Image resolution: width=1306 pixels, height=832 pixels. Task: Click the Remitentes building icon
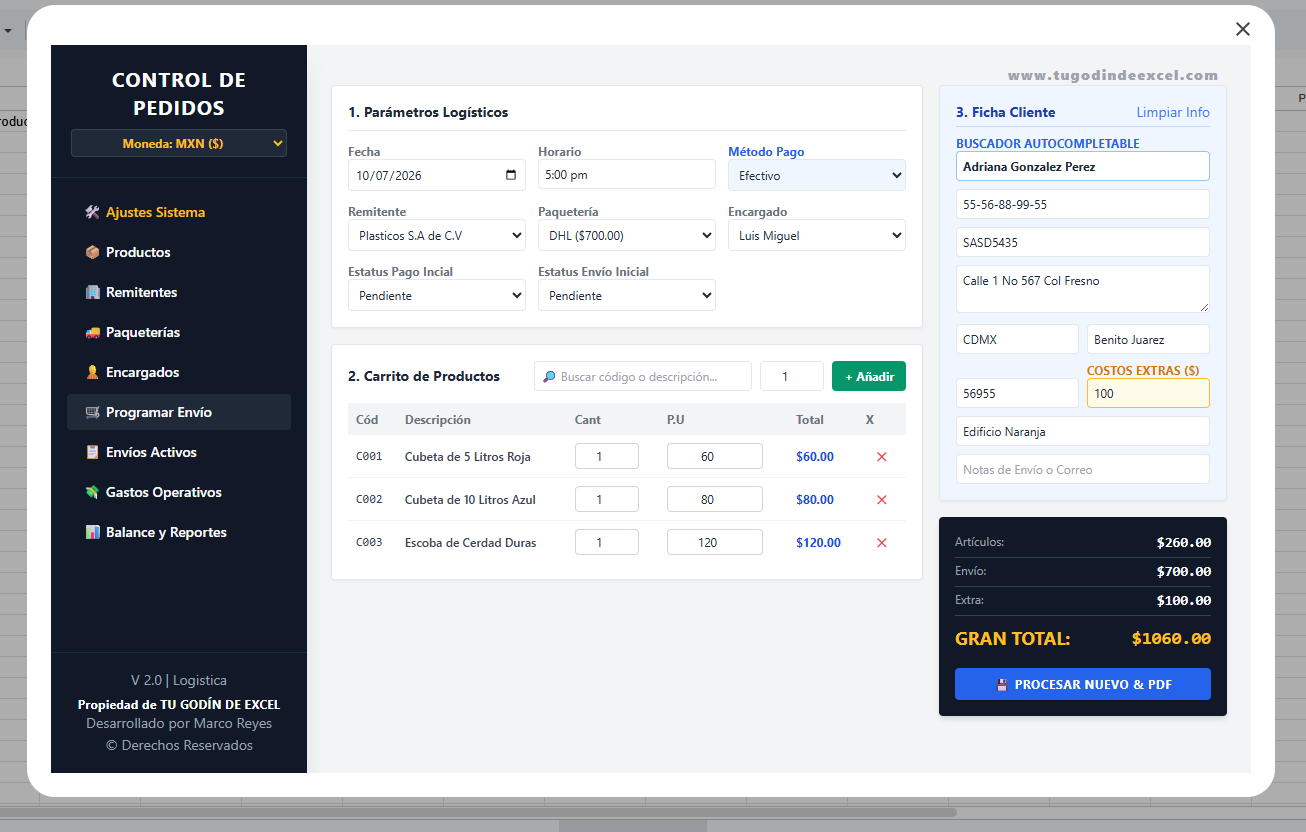92,292
